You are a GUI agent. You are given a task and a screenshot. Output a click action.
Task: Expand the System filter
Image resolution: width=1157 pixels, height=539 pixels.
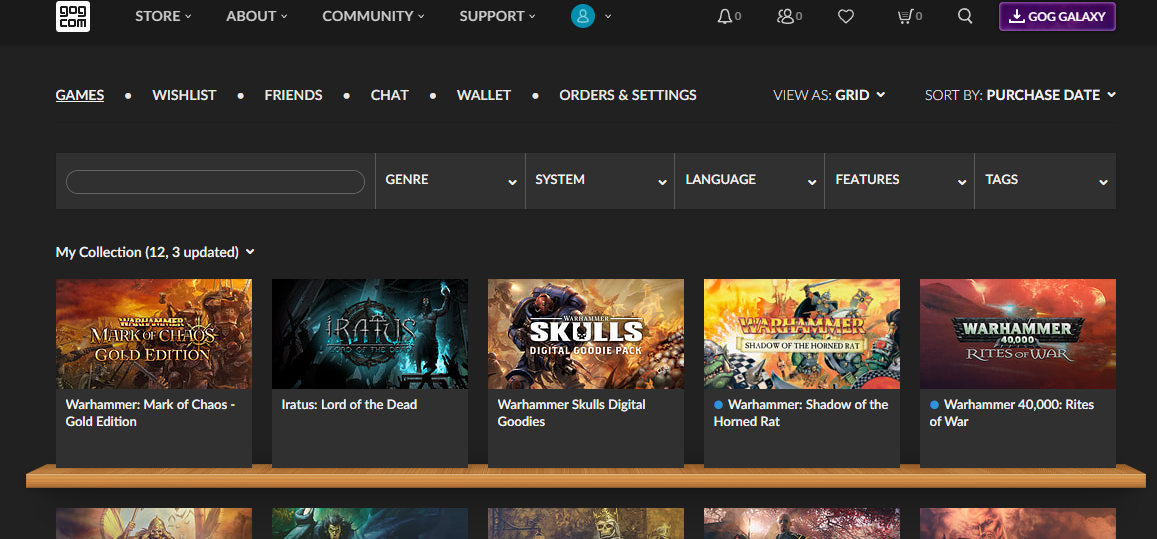(600, 180)
